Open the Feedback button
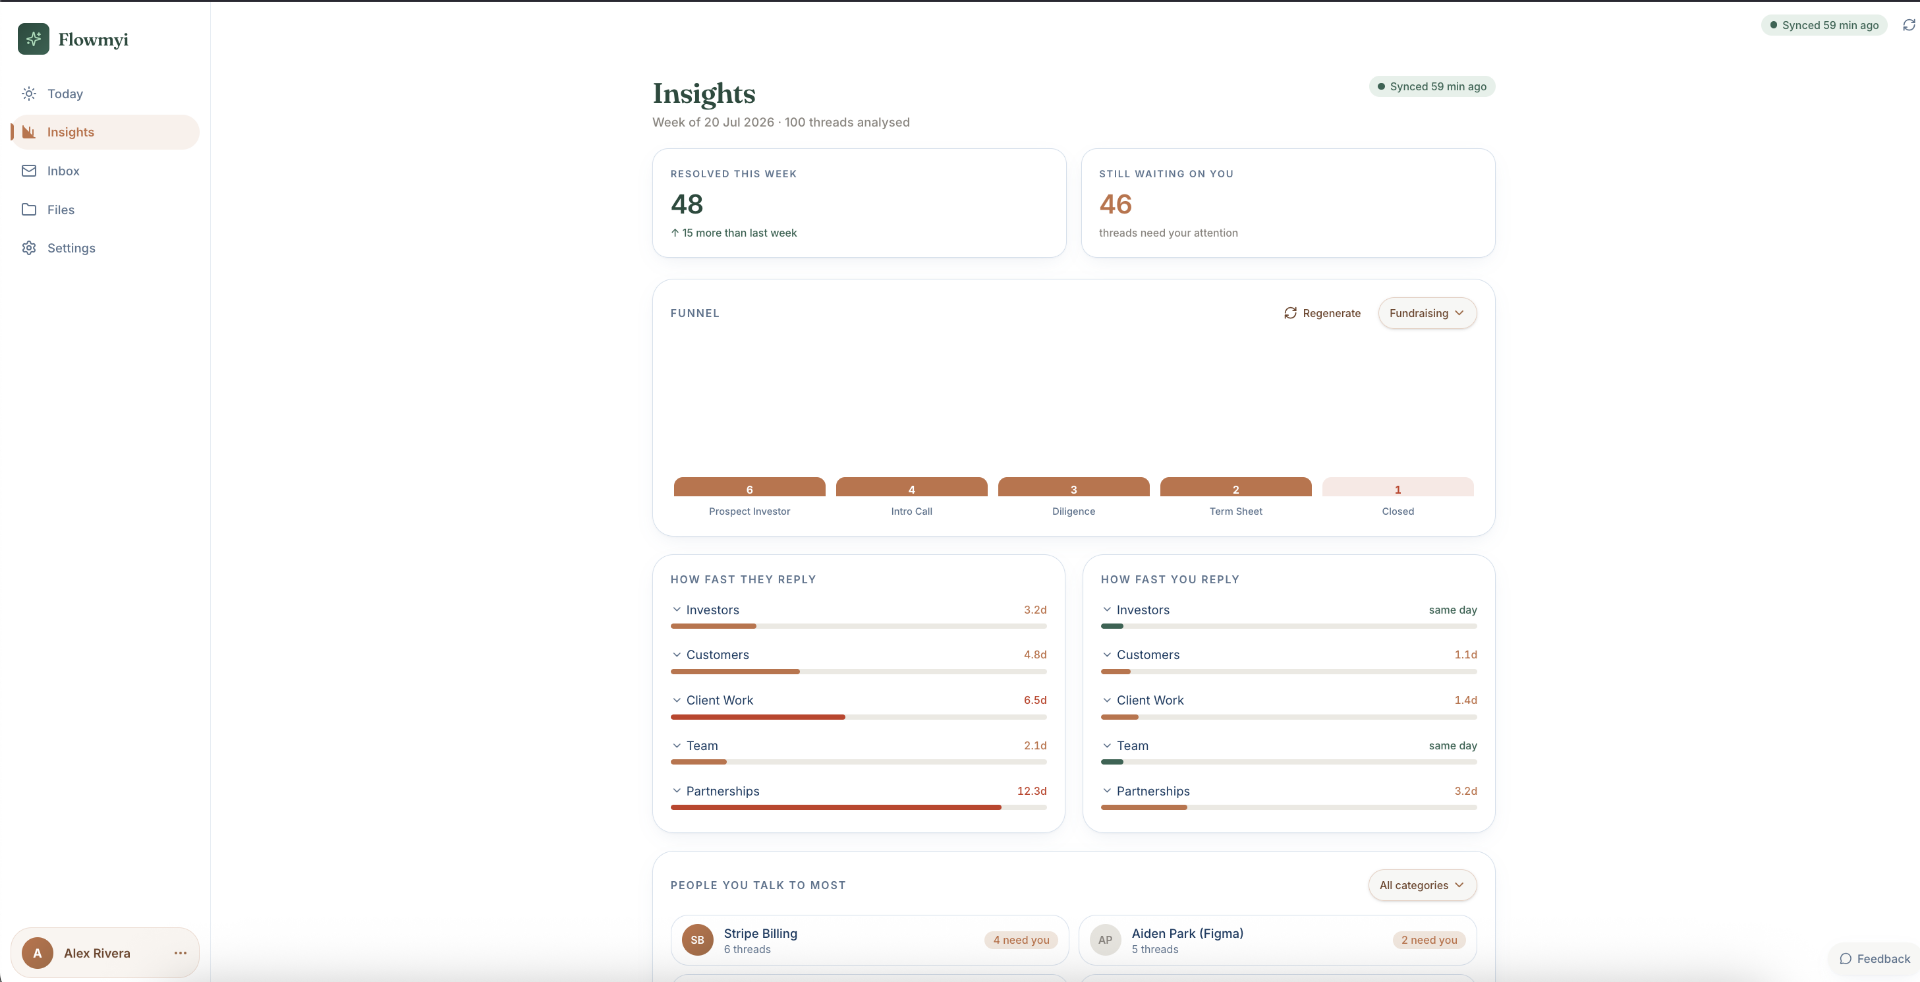Viewport: 1920px width, 982px height. click(x=1874, y=959)
